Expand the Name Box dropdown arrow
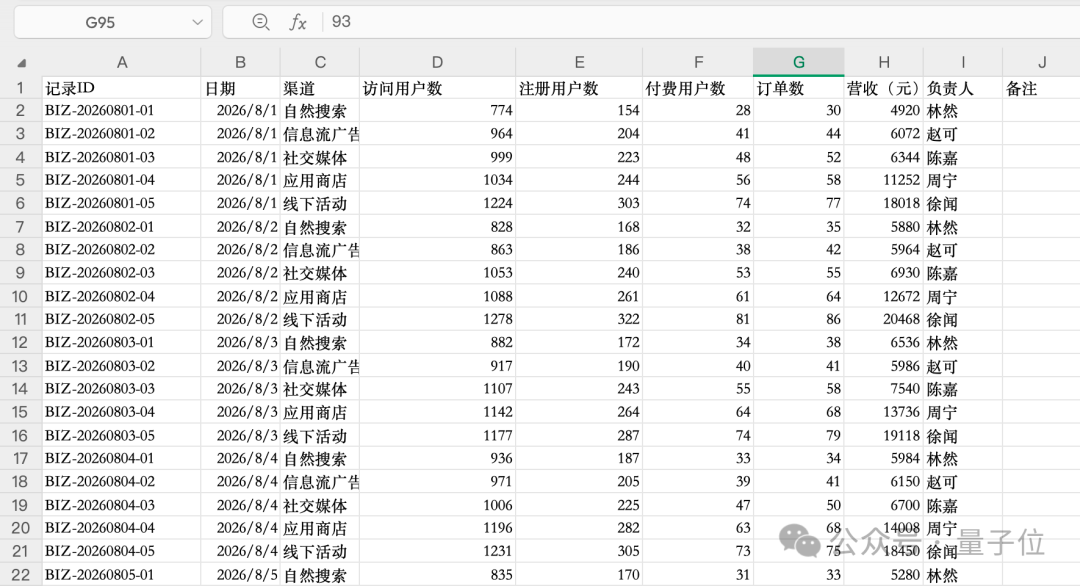Viewport: 1080px width, 586px height. (198, 22)
